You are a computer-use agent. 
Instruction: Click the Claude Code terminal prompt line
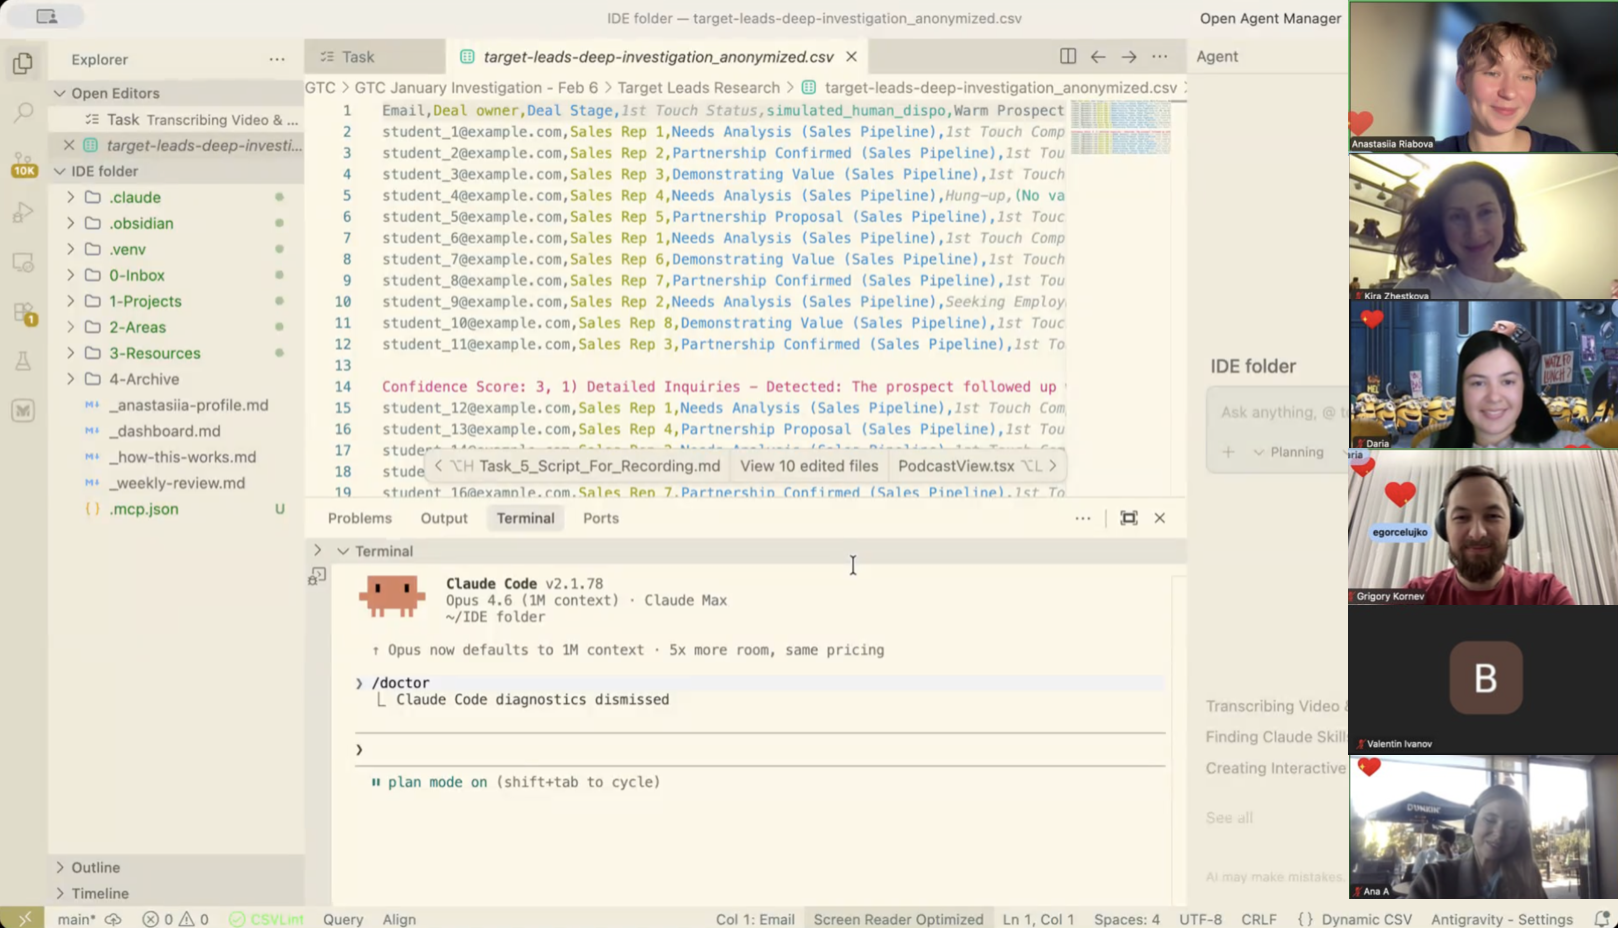(x=760, y=750)
